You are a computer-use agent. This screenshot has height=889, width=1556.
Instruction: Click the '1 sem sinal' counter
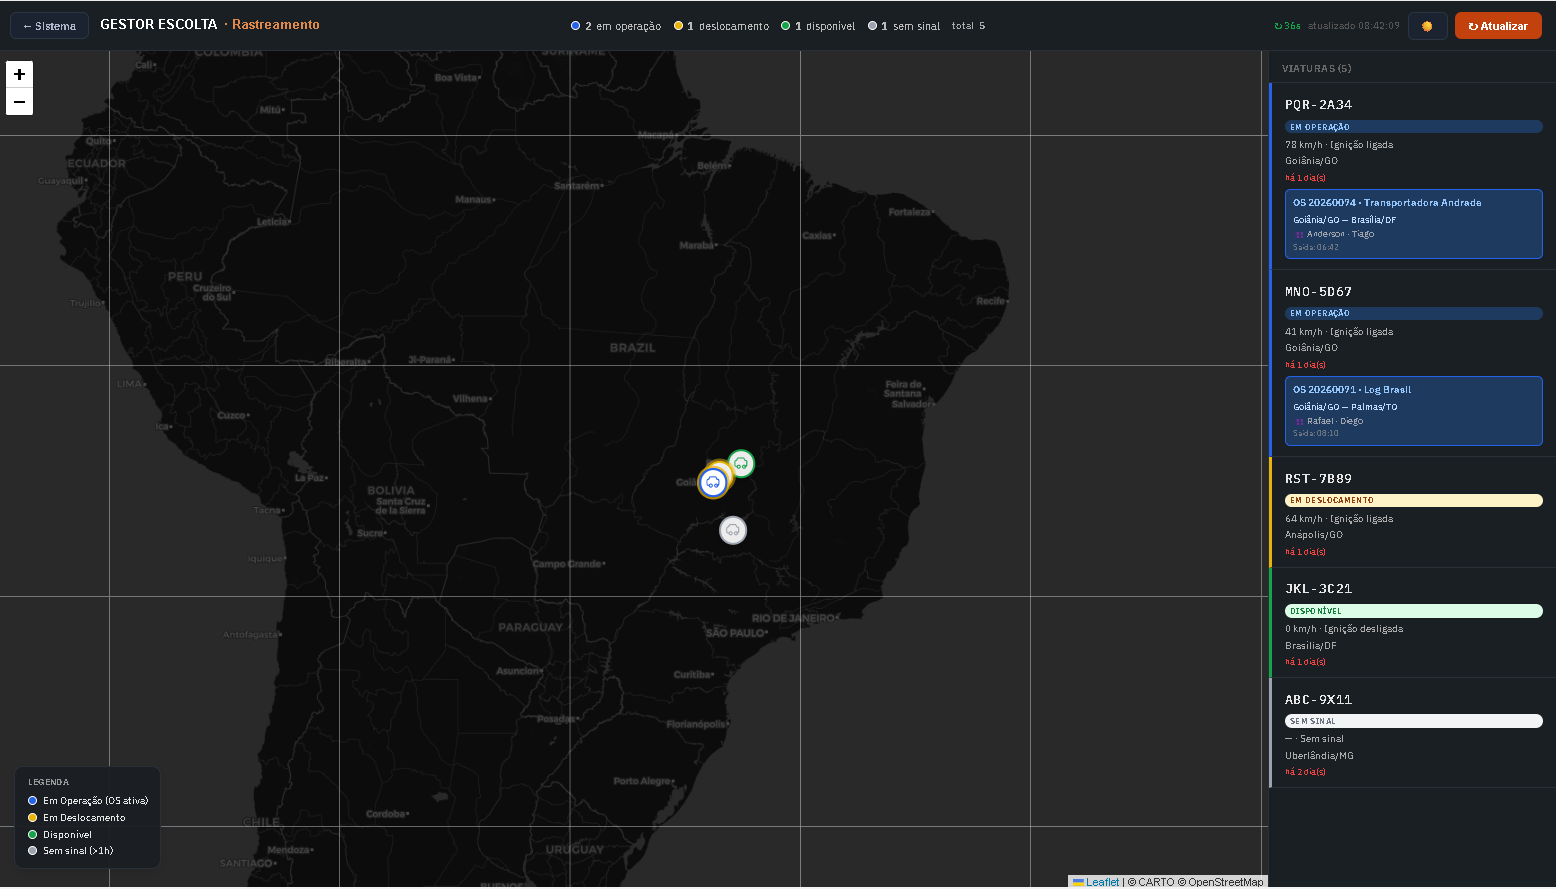pyautogui.click(x=904, y=26)
